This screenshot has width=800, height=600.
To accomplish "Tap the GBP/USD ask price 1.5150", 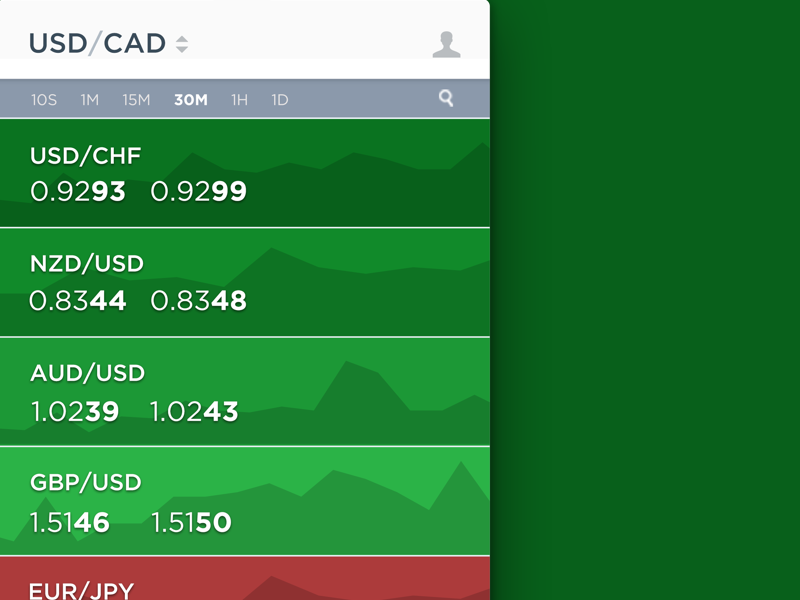I will pyautogui.click(x=191, y=522).
